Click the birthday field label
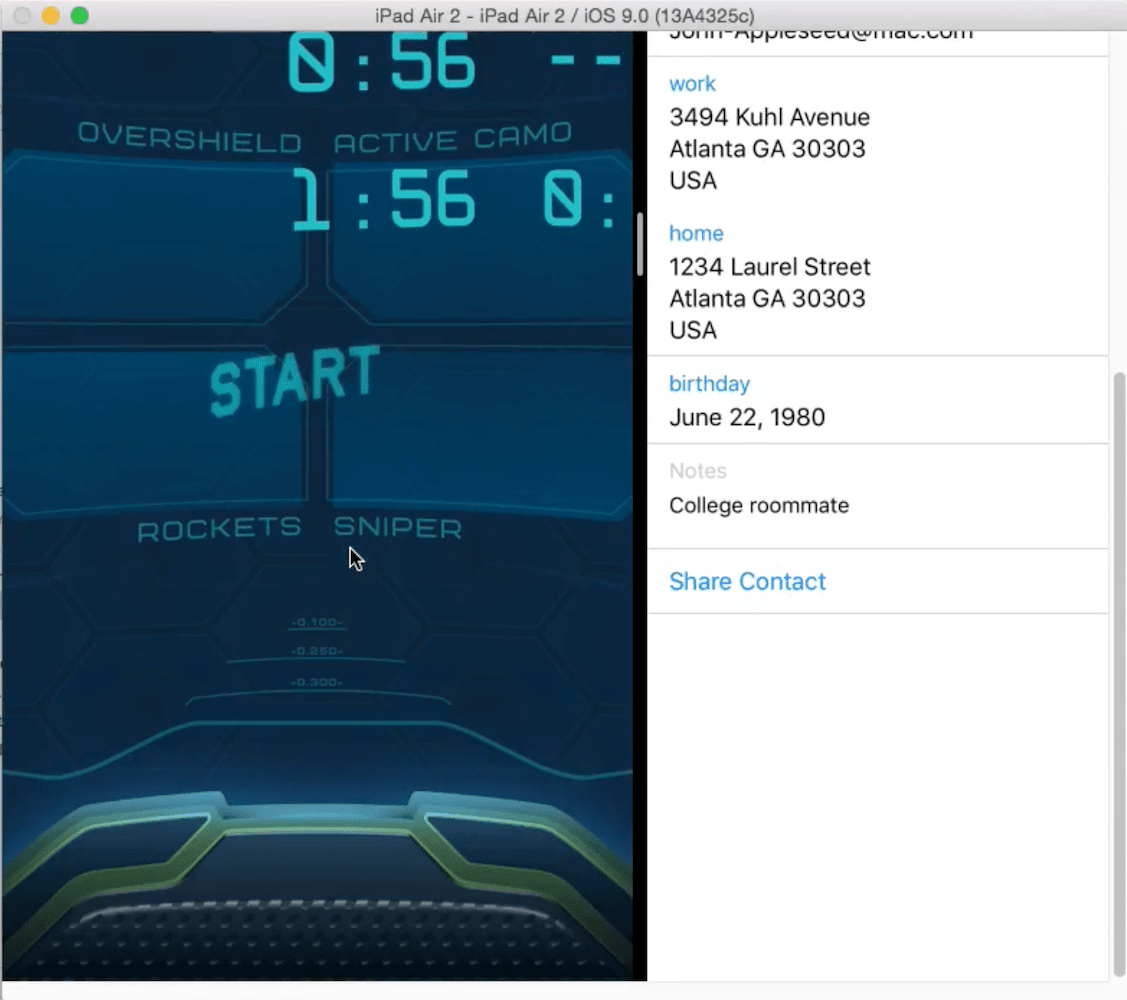1127x1000 pixels. (x=709, y=384)
